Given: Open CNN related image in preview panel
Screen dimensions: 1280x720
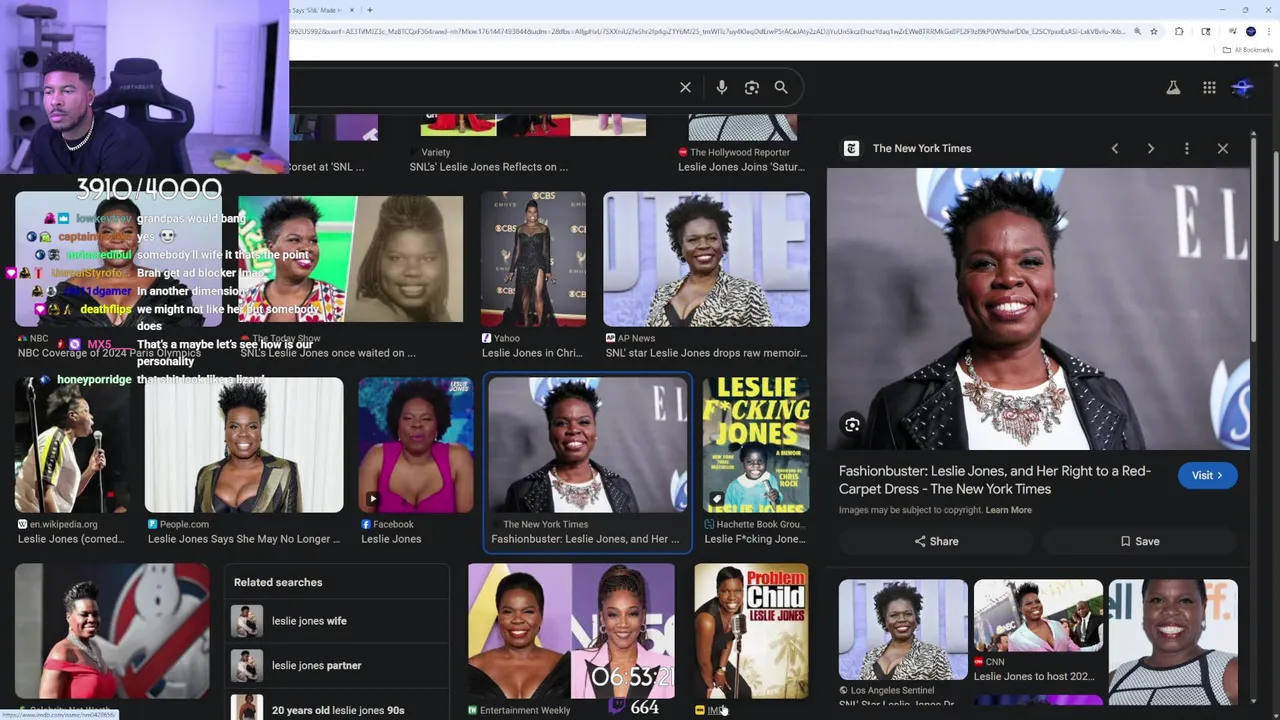Looking at the screenshot, I should pos(1038,616).
